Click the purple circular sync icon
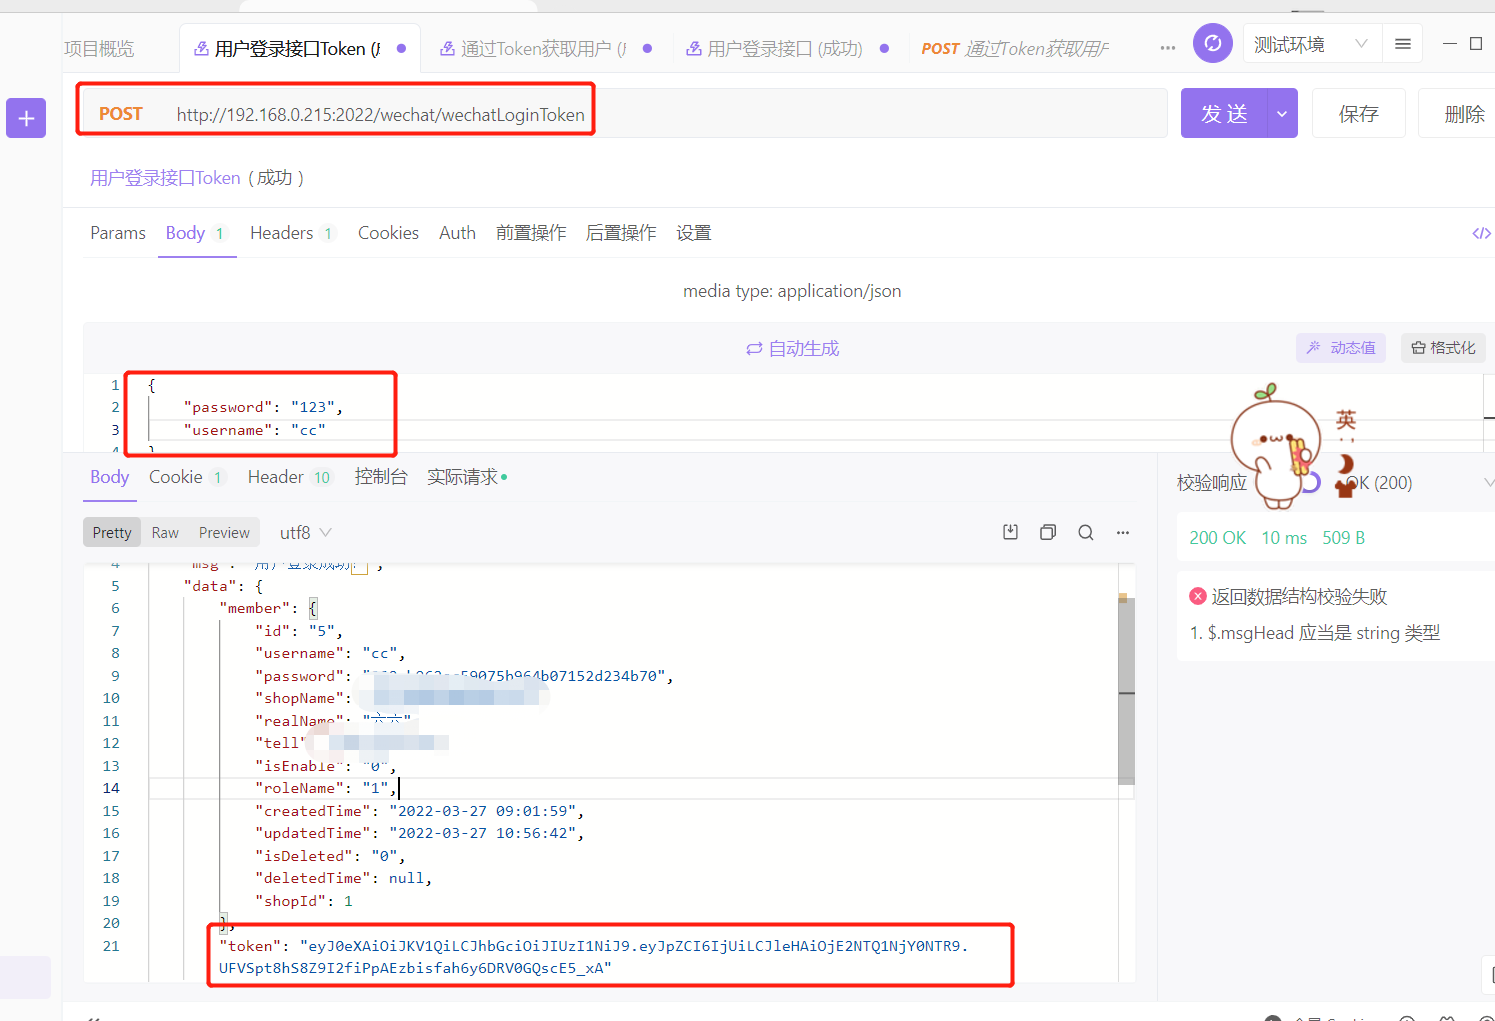This screenshot has width=1495, height=1021. click(1212, 43)
